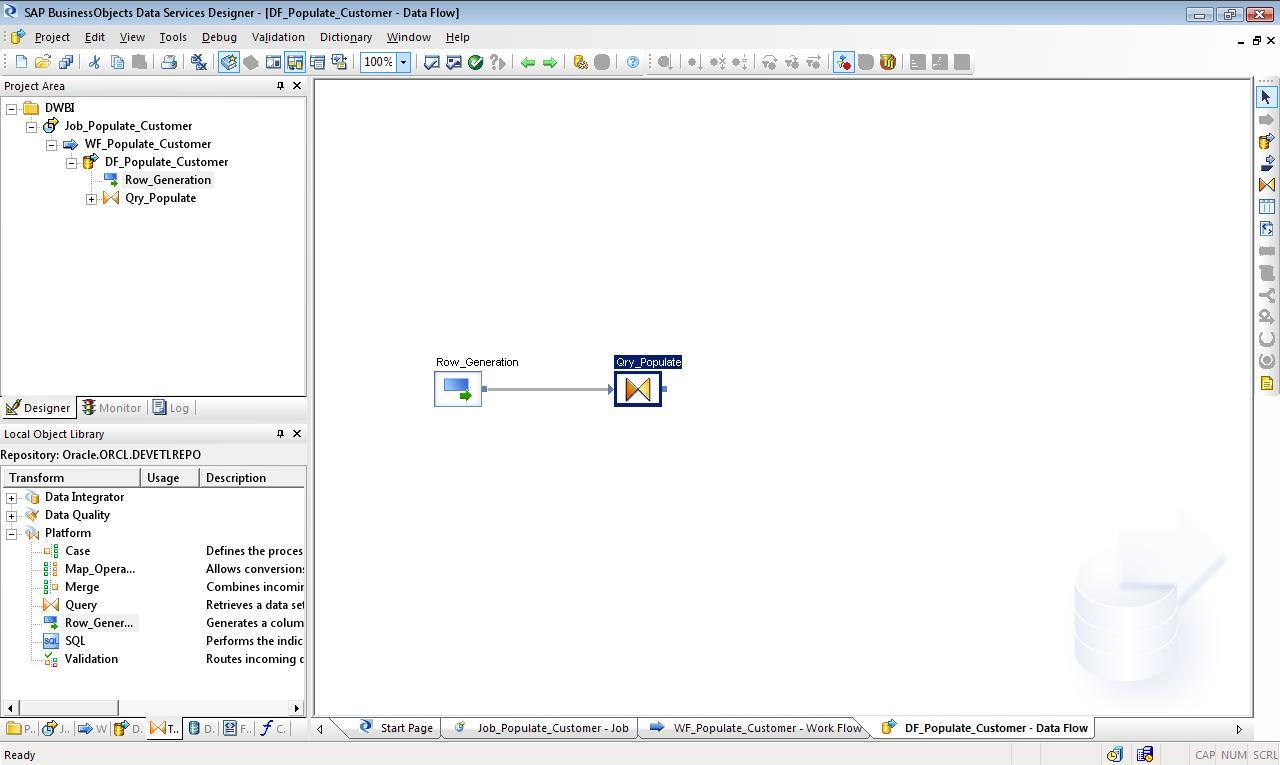
Task: Click the green Forward arrow icon
Action: click(x=550, y=62)
